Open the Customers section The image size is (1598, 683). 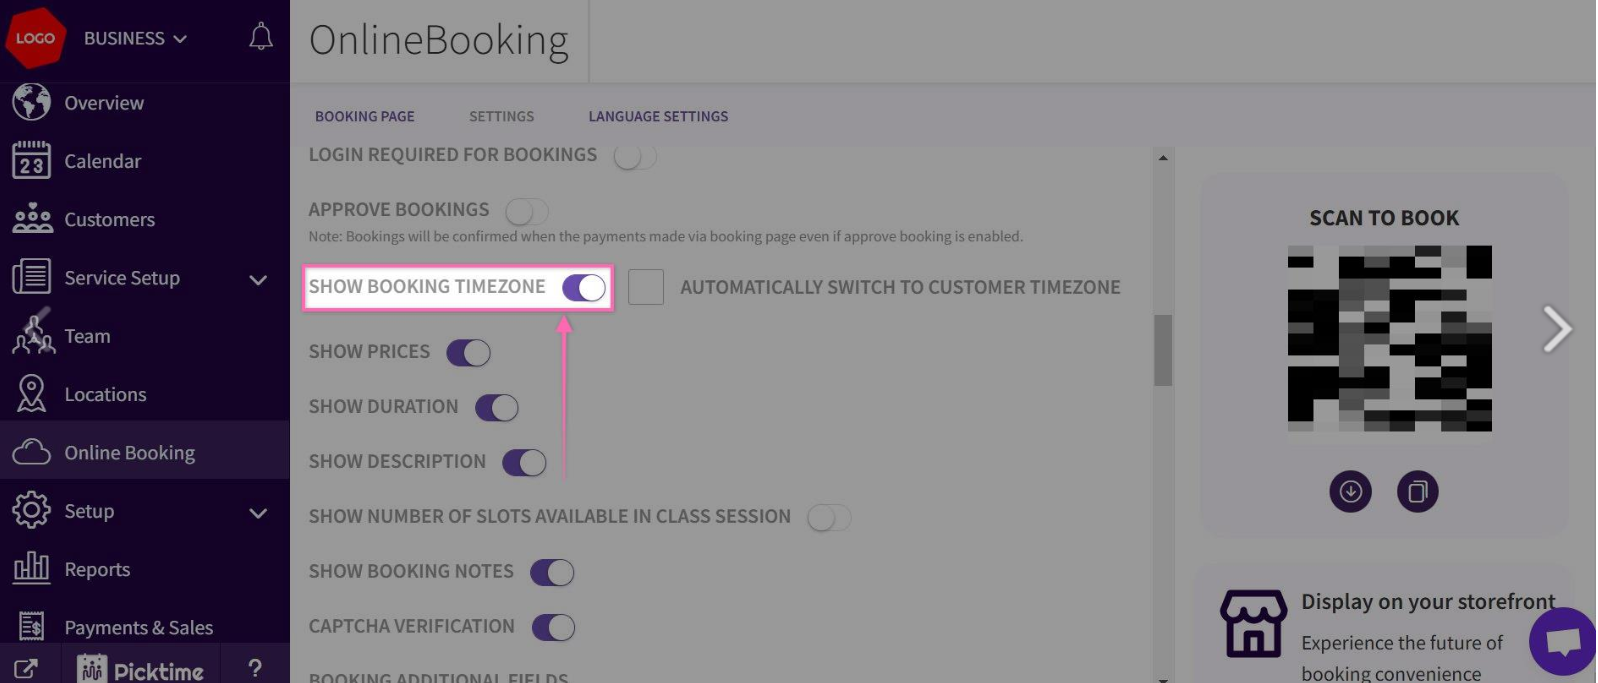point(109,219)
